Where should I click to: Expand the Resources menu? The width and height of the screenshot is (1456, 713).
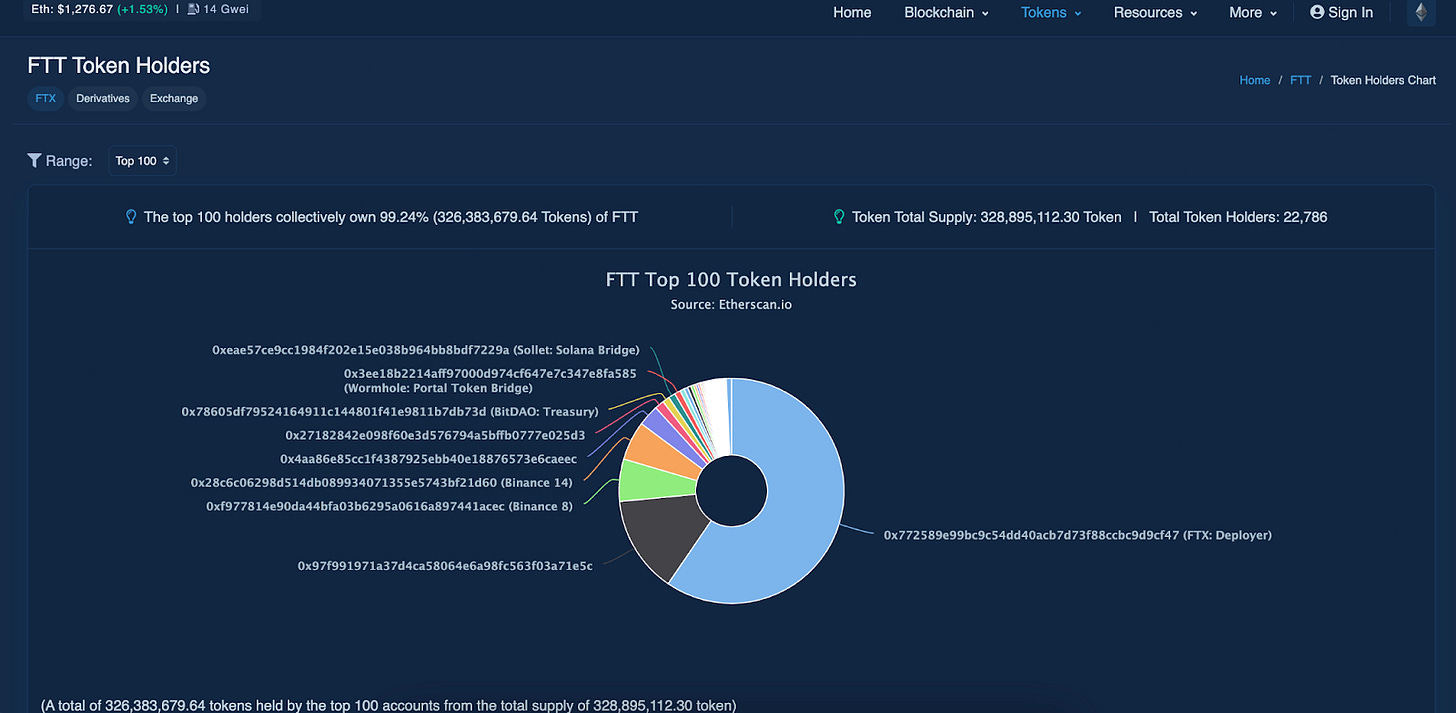[1155, 12]
